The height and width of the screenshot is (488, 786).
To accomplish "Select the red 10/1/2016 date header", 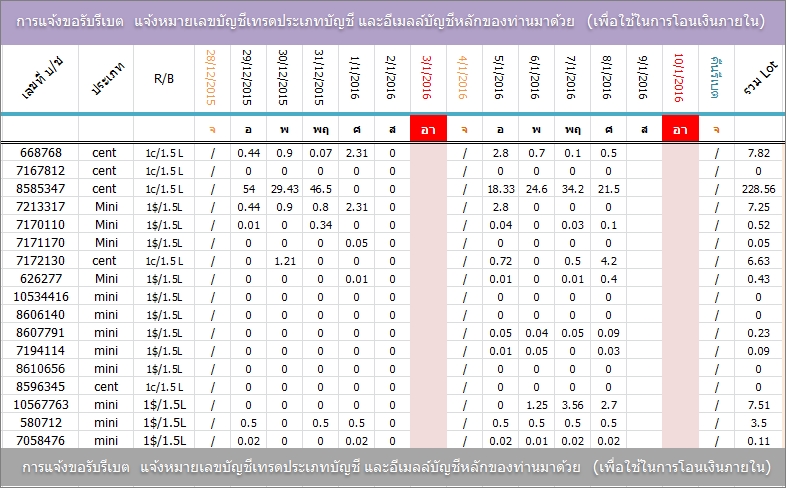I will coord(679,77).
